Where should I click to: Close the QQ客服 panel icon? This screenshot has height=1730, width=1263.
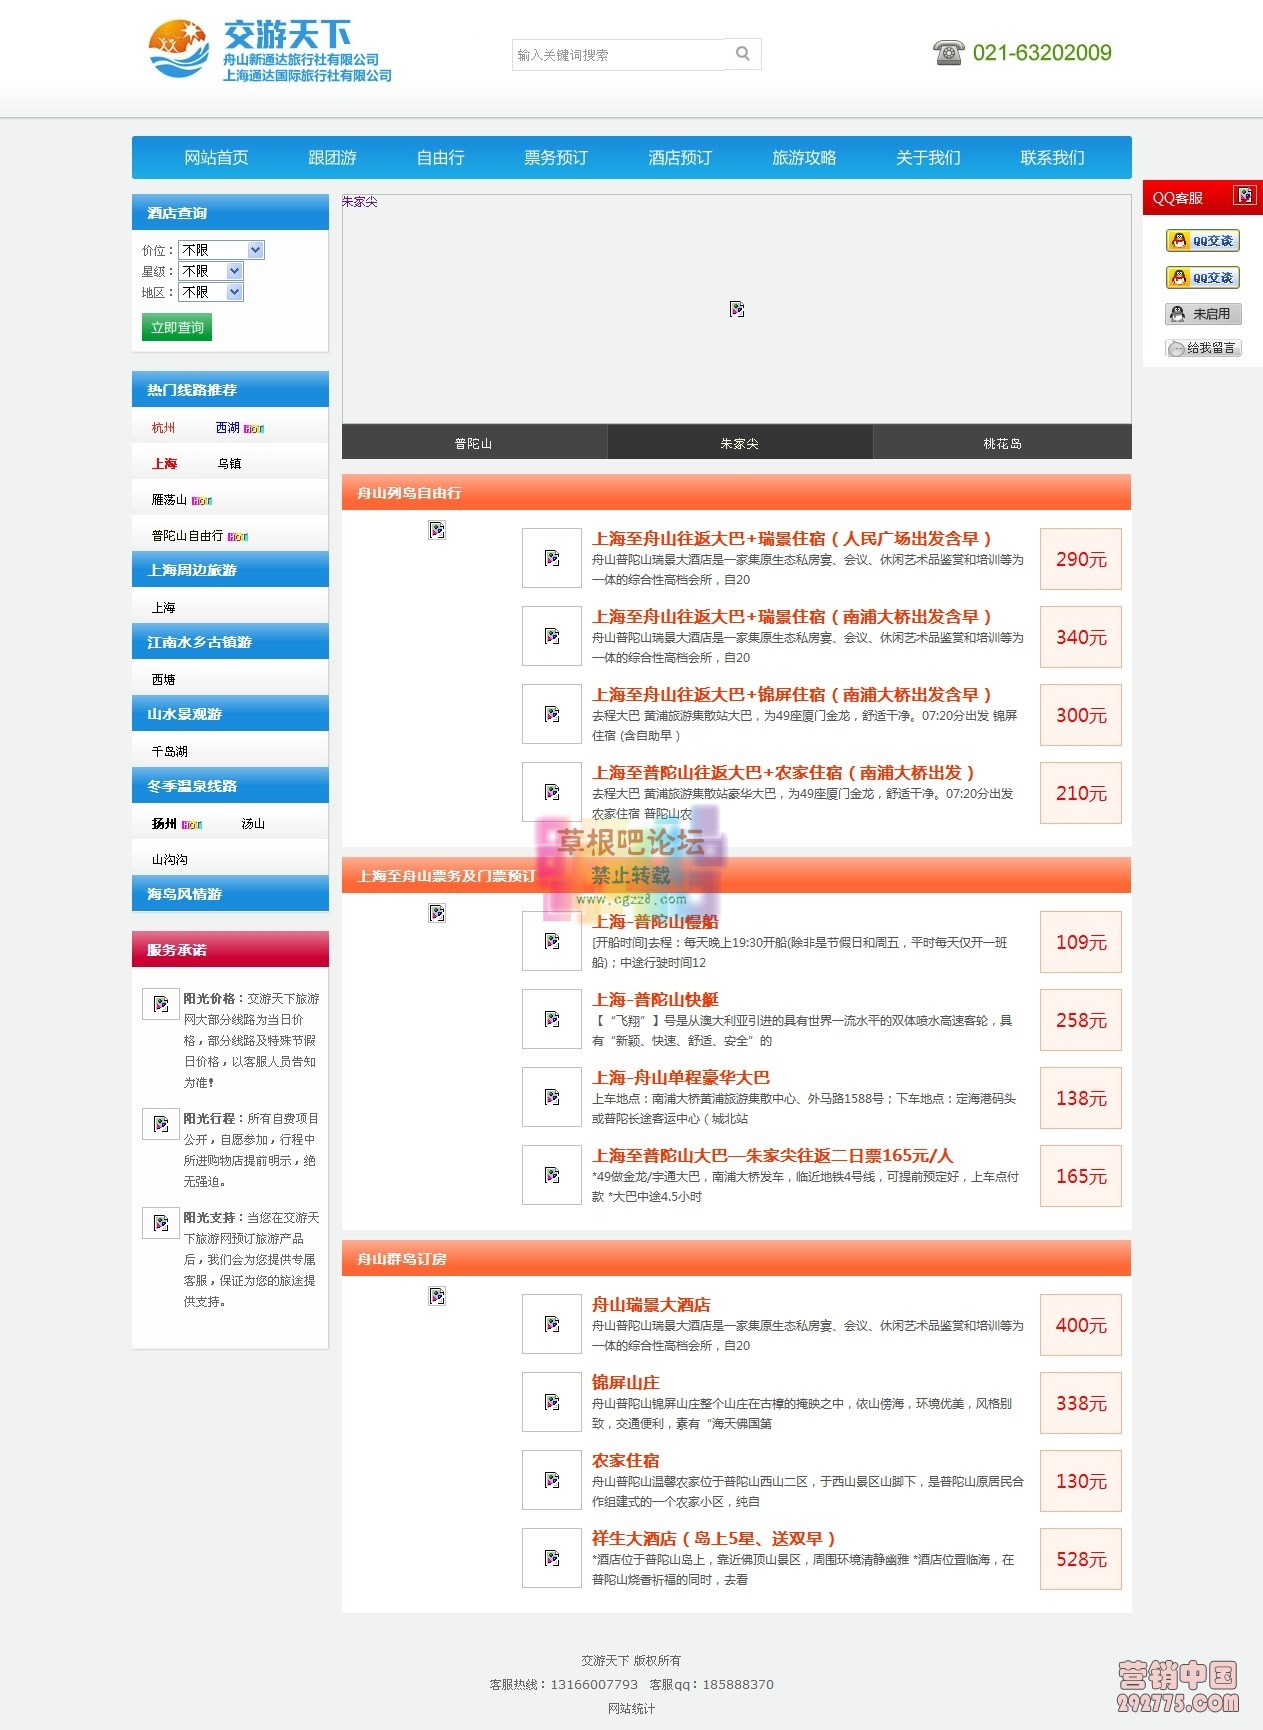click(x=1244, y=196)
